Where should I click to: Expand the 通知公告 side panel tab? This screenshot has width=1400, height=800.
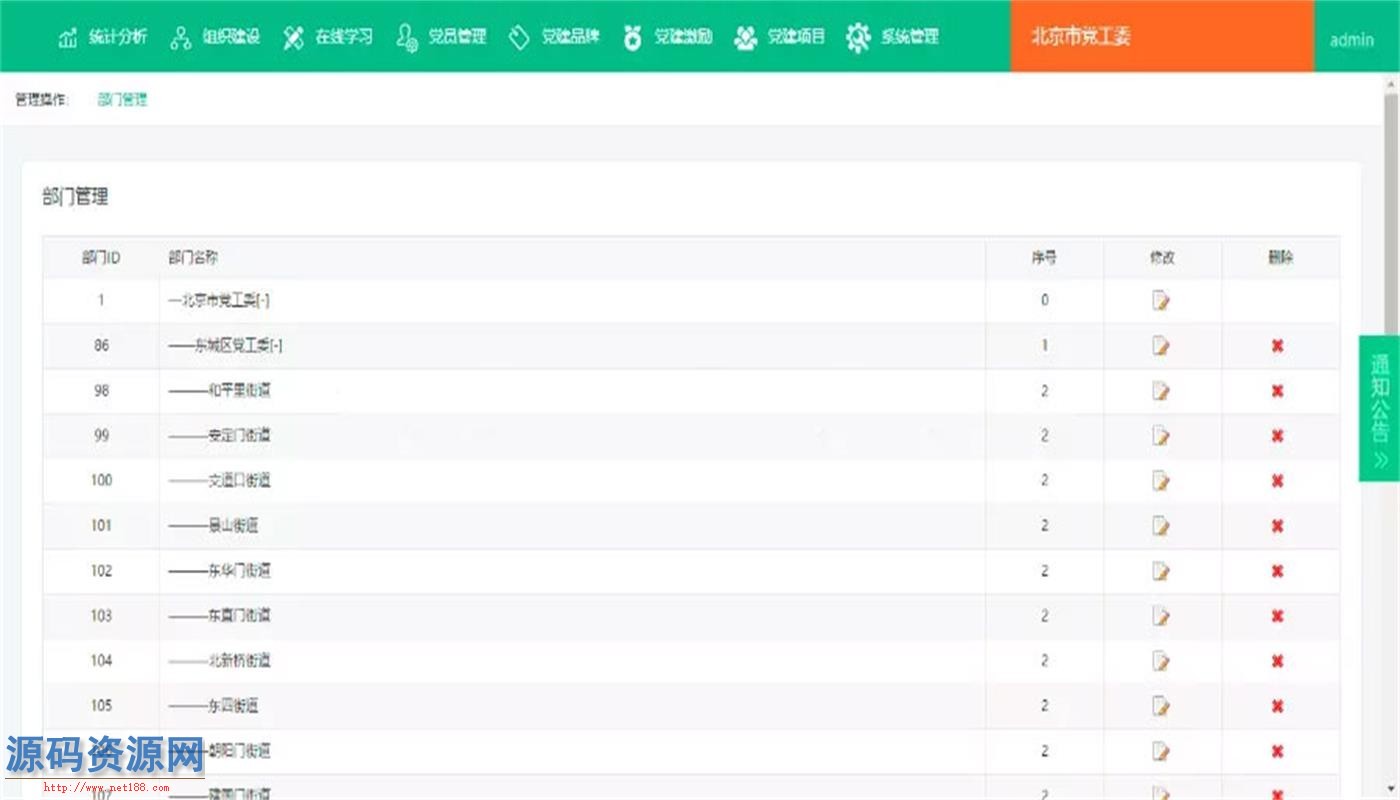tap(1379, 408)
